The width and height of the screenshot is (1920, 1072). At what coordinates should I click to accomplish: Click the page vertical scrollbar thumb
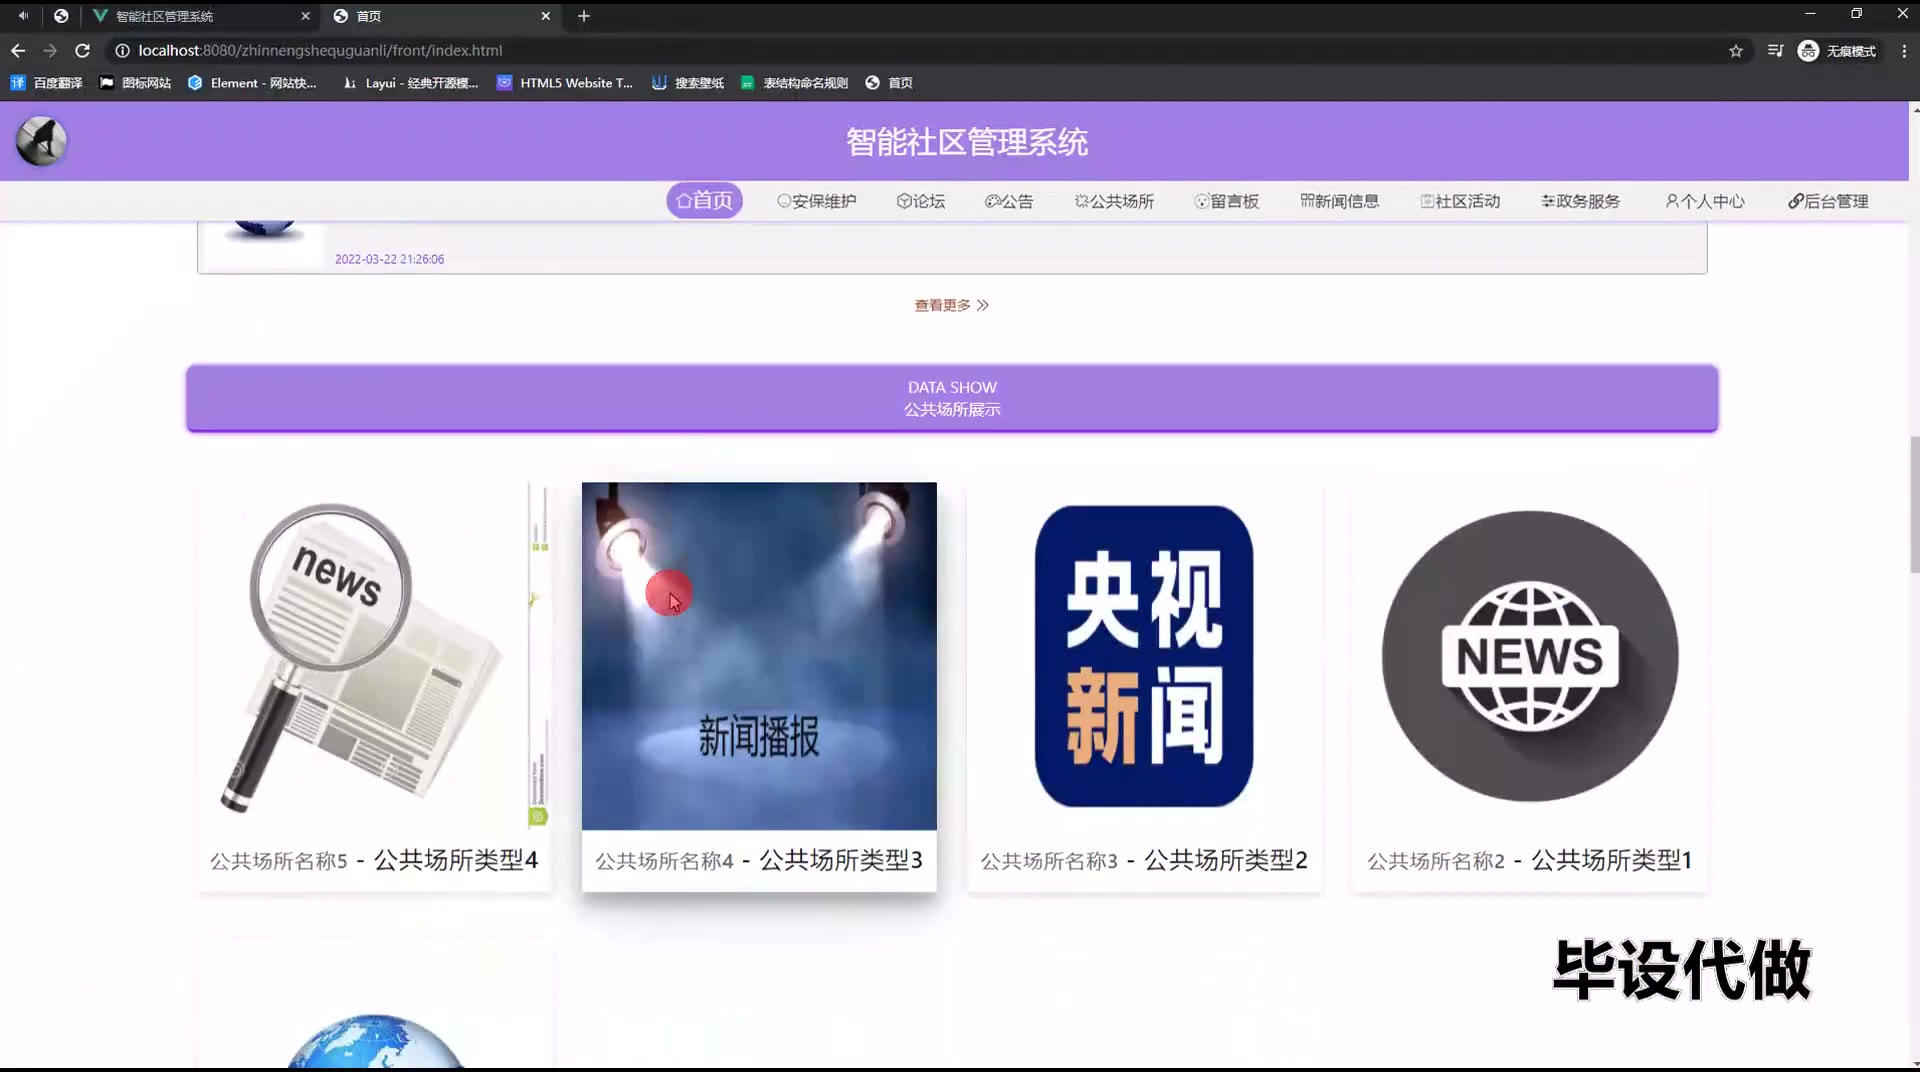(1914, 505)
